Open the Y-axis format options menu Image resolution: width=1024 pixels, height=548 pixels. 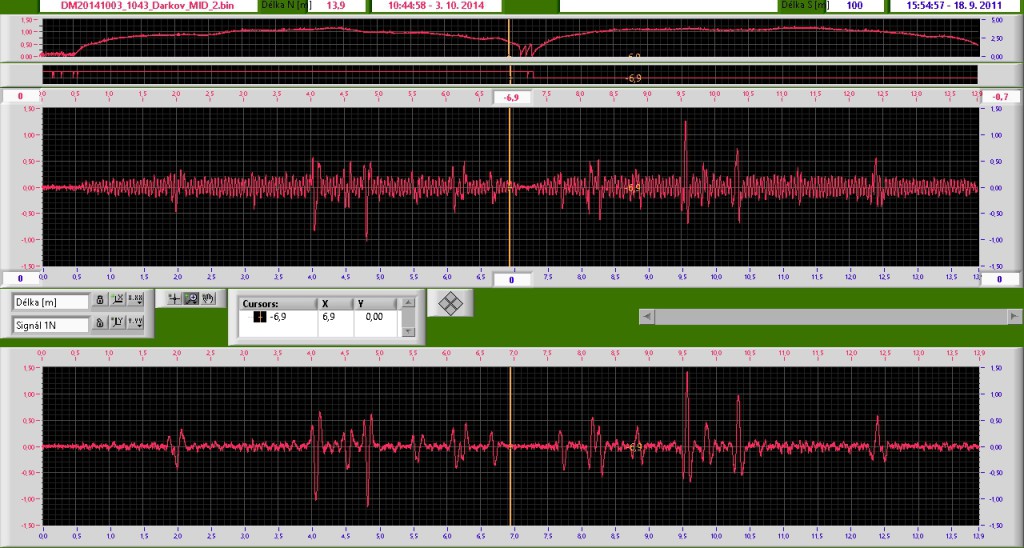point(135,323)
